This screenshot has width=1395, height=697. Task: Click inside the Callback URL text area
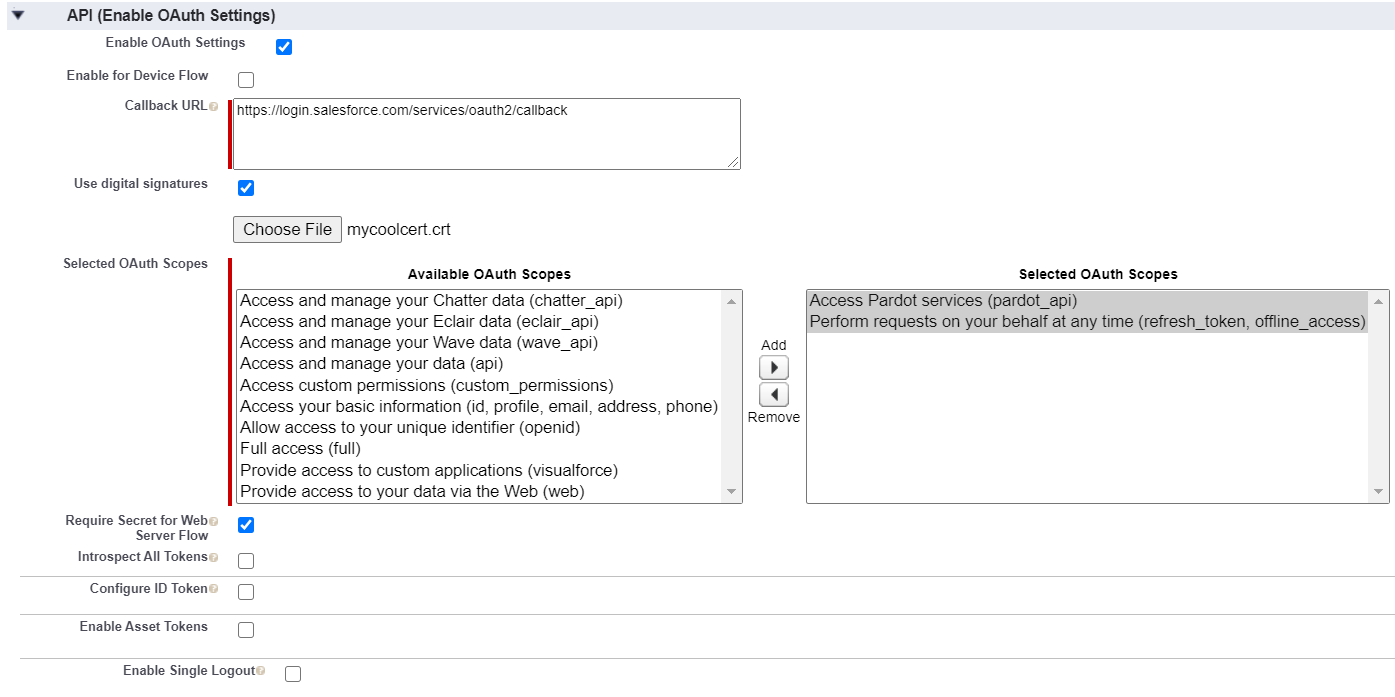487,134
